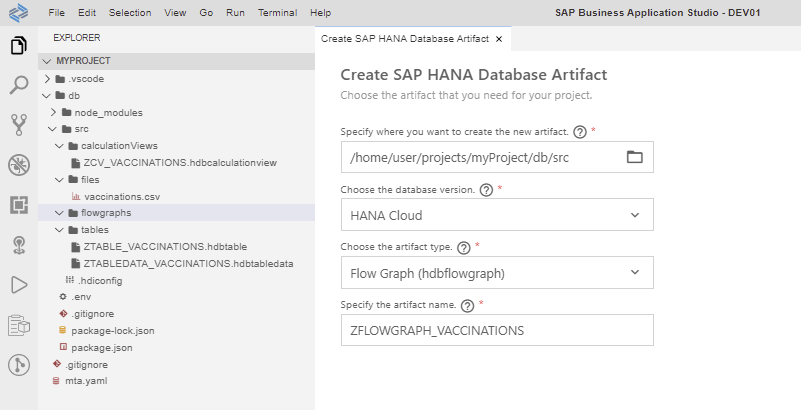Click the .env gear file icon
801x410 pixels.
click(63, 297)
